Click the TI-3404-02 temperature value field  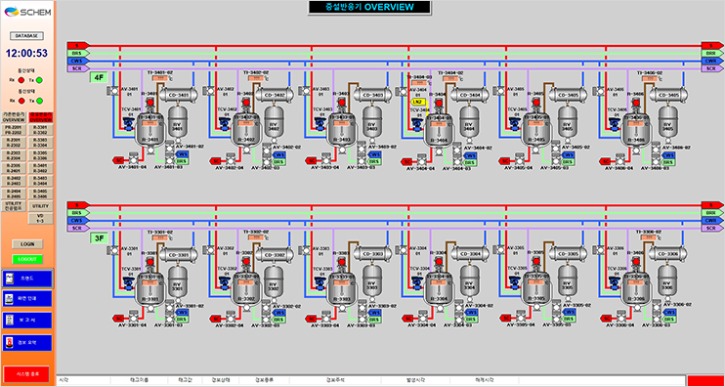(450, 78)
